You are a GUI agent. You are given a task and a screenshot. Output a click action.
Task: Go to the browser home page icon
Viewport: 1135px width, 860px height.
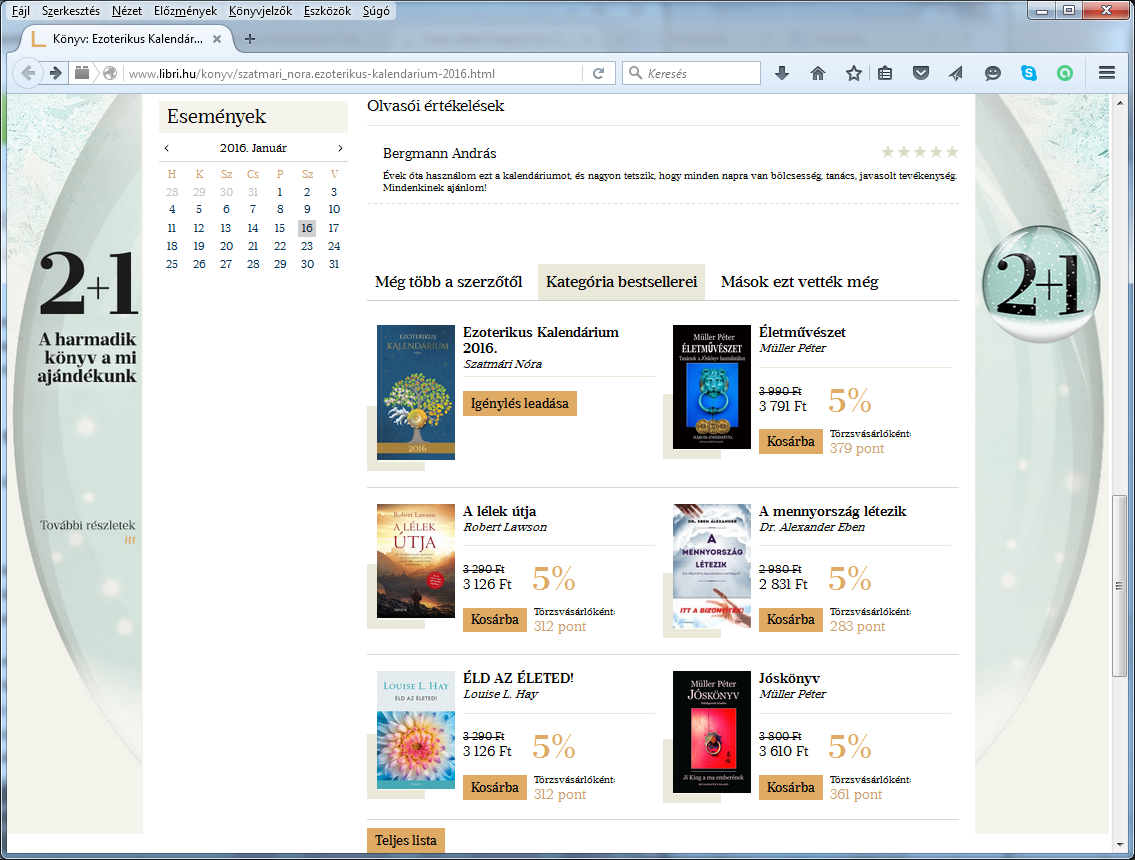click(x=818, y=73)
